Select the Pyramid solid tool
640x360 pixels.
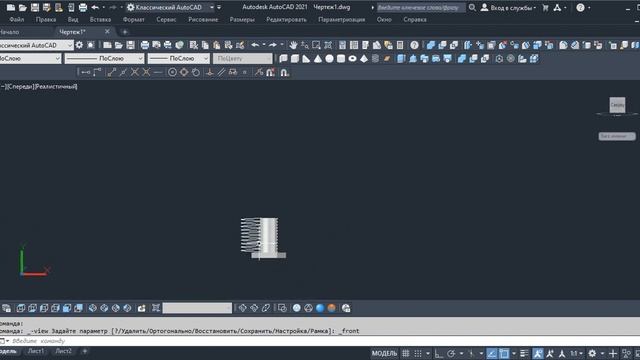[x=364, y=59]
